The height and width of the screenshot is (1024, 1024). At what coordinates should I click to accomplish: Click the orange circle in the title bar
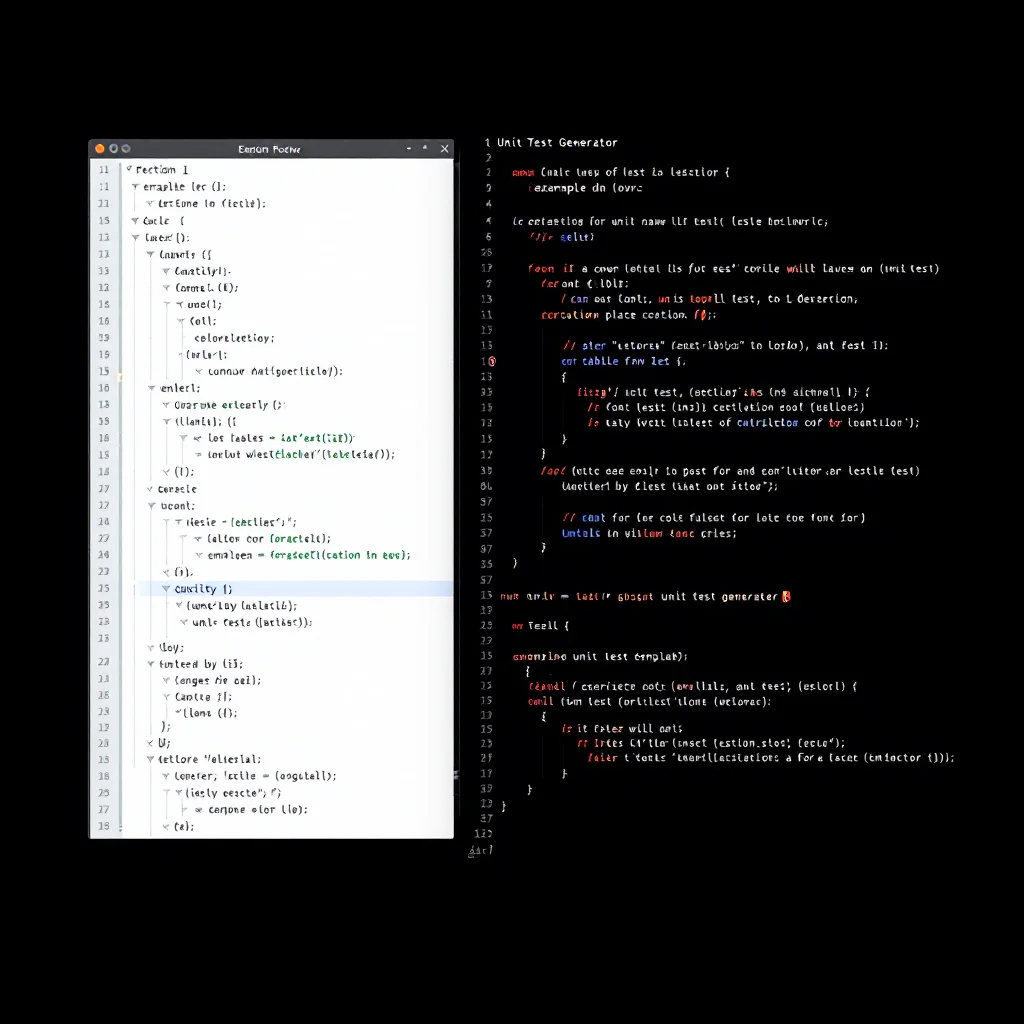tap(100, 149)
